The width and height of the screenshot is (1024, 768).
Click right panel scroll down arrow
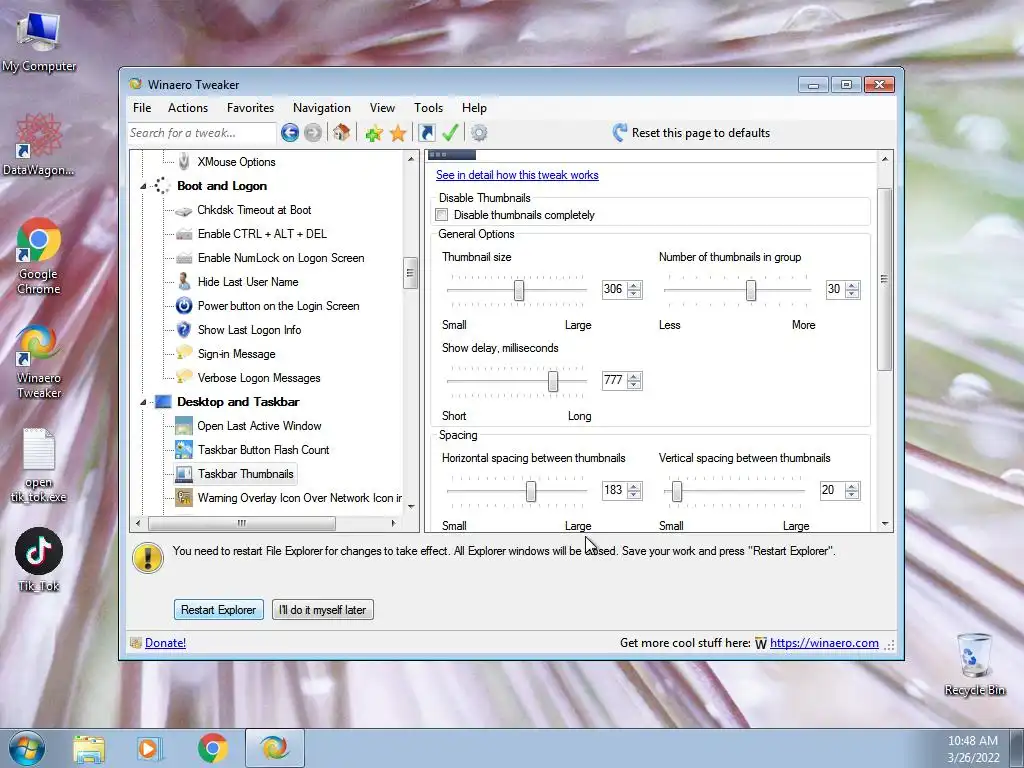click(885, 524)
